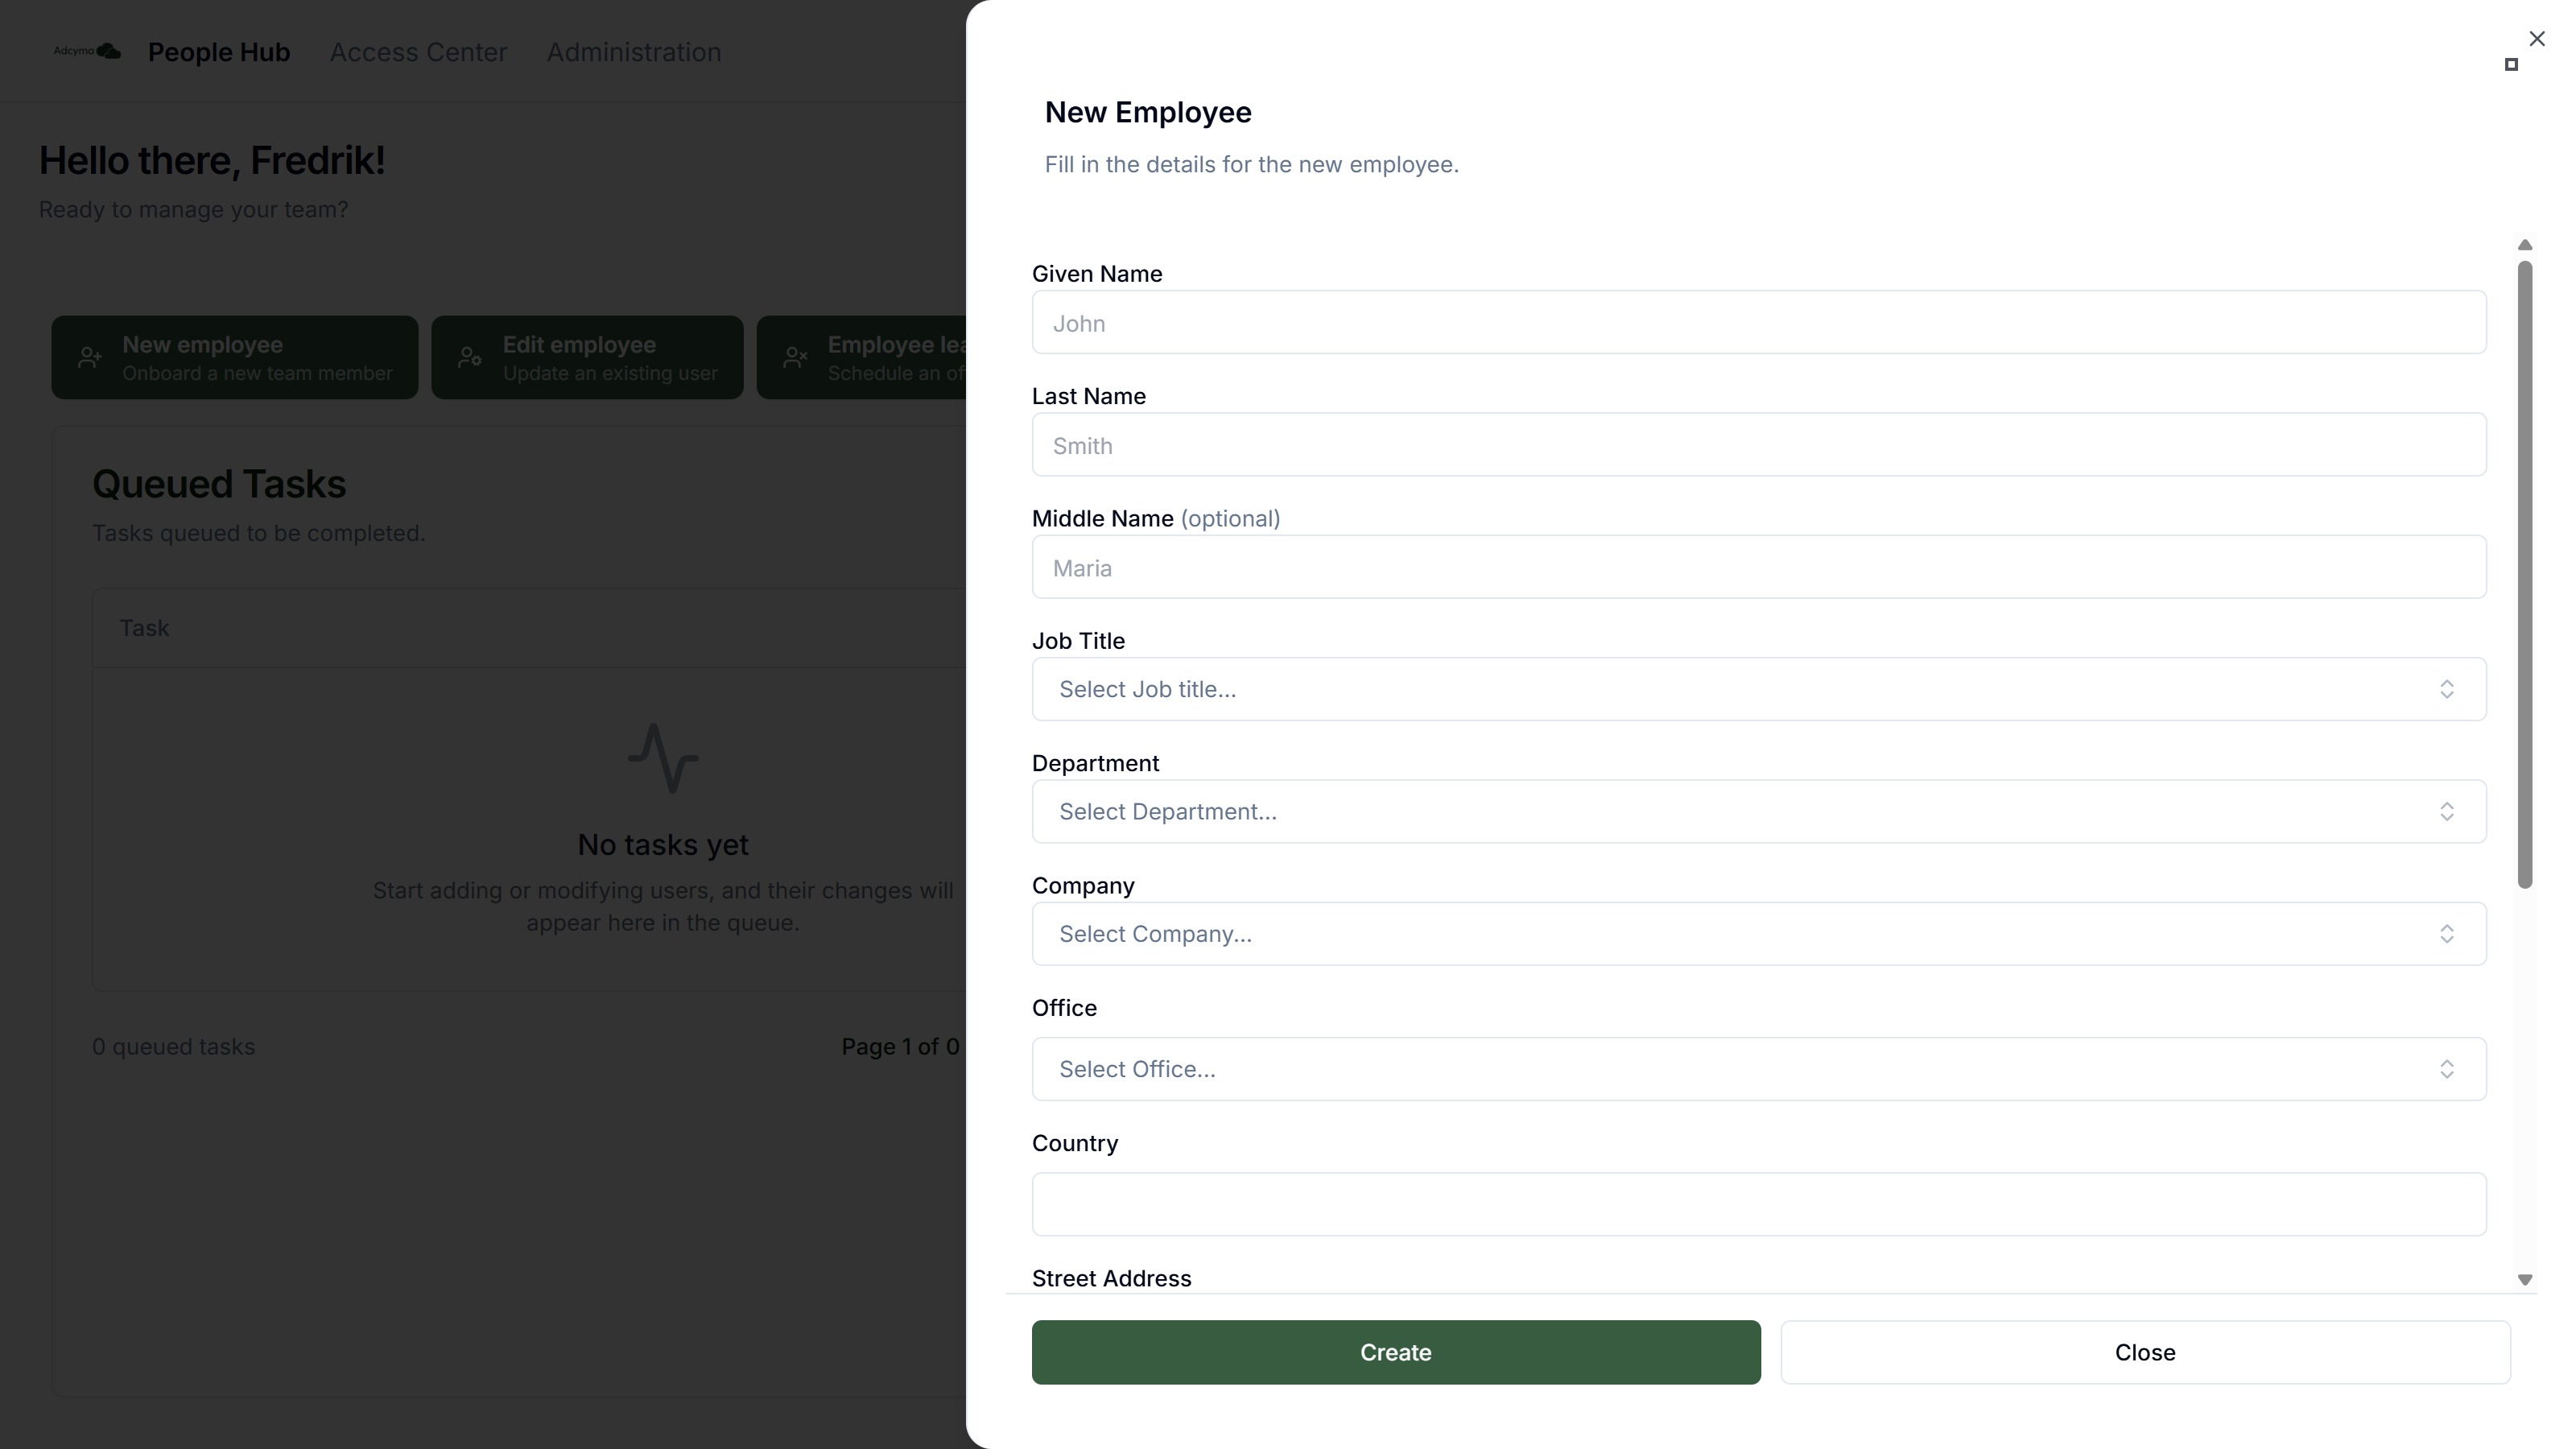Click the small square expand icon
The image size is (2576, 1449).
tap(2511, 65)
